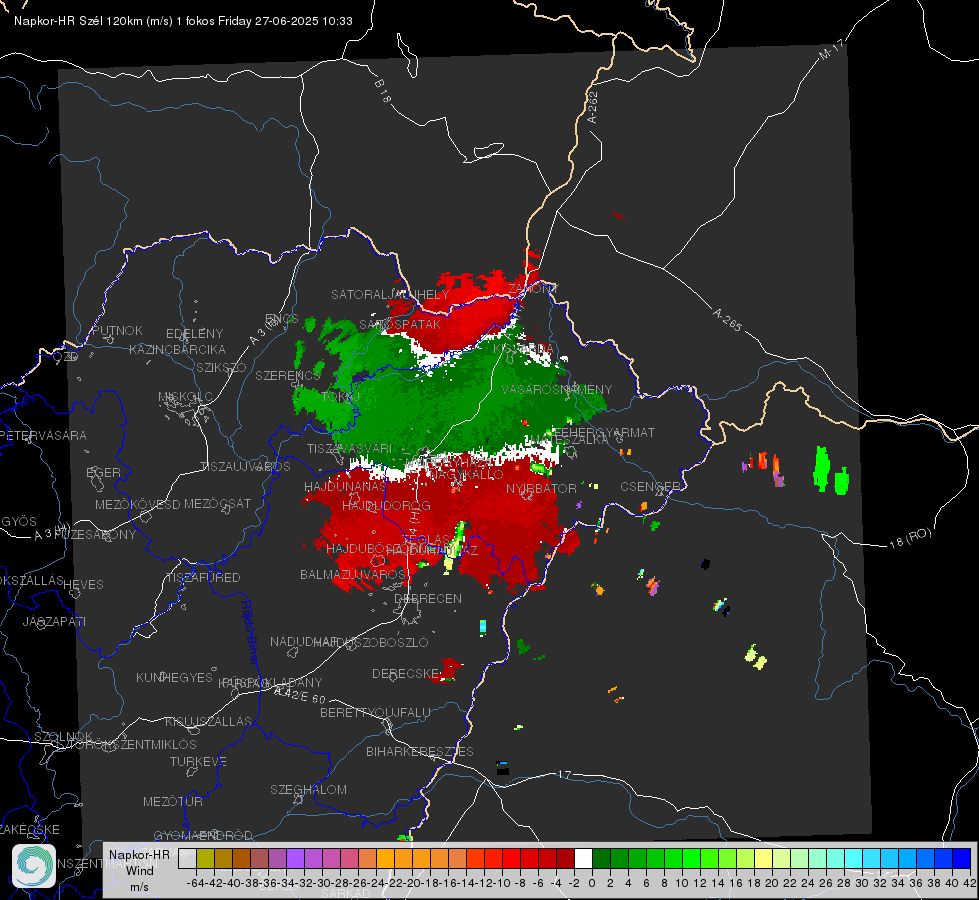
Task: Click the SÁROSPATAK city label
Action: (x=400, y=324)
